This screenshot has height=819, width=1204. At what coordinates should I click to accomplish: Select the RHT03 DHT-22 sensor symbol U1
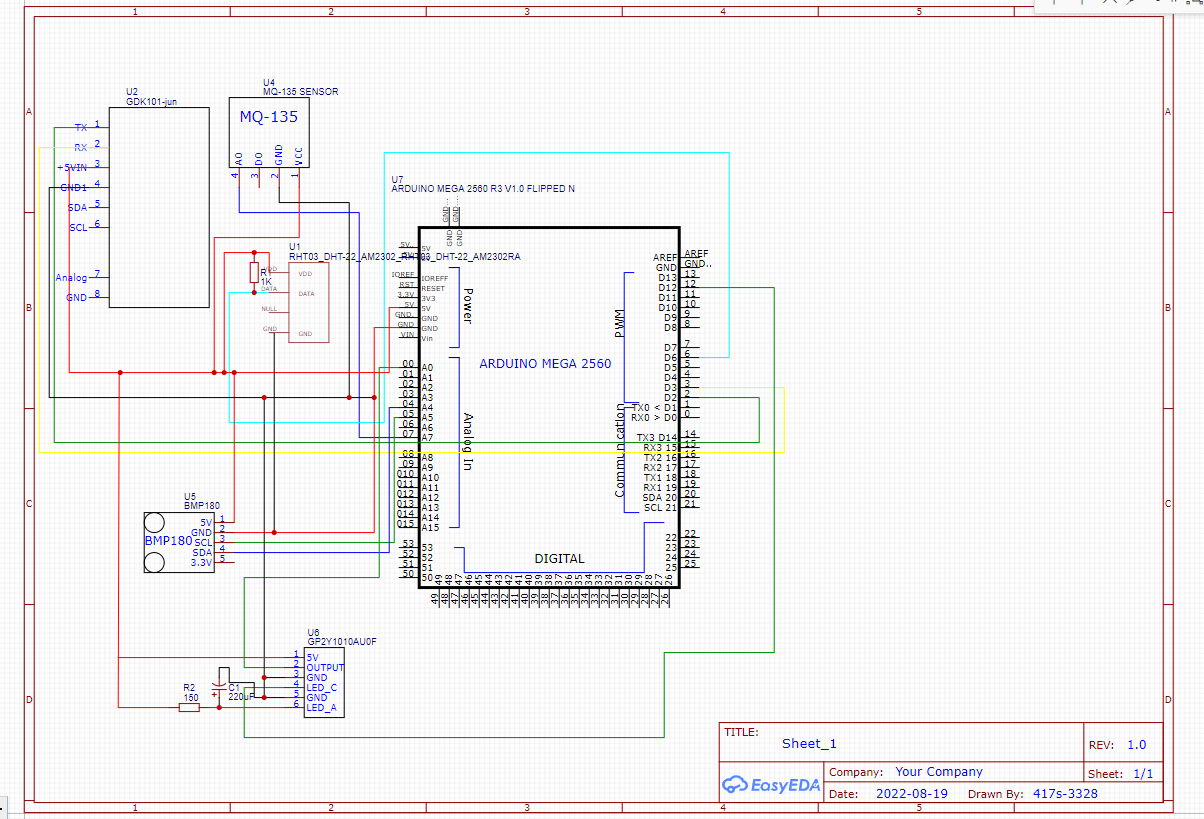point(308,303)
